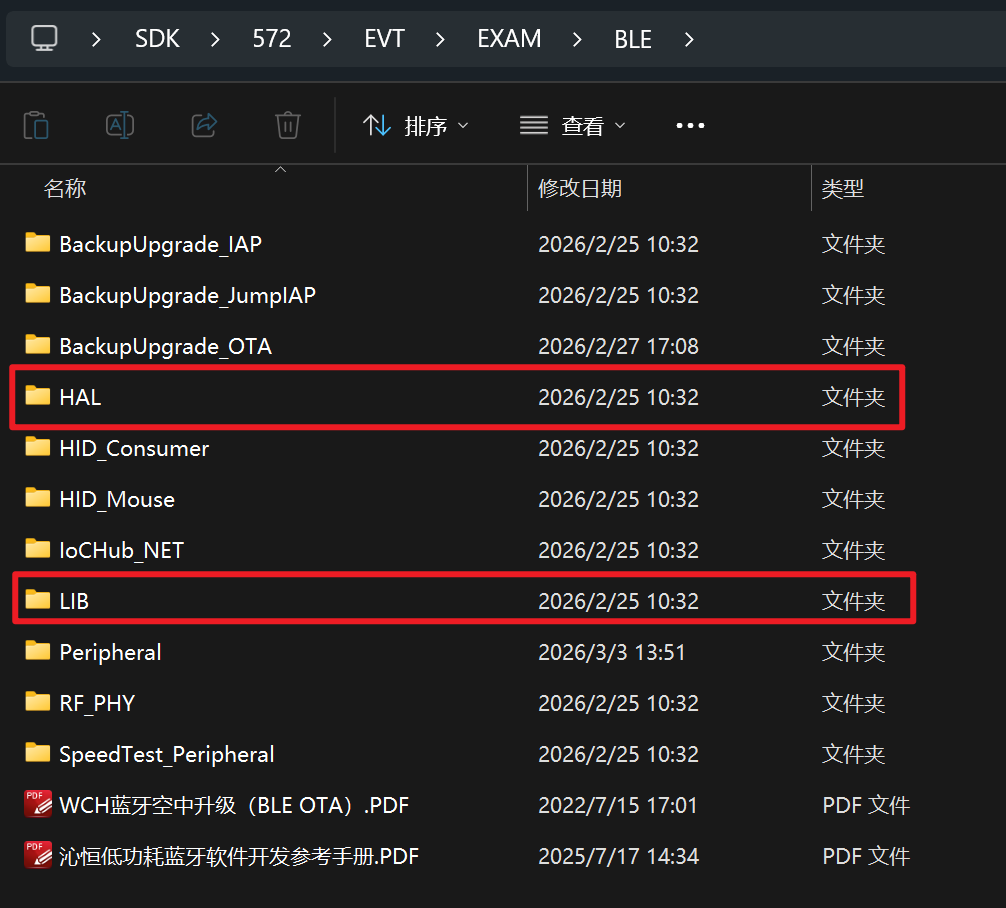Screen dimensions: 1006x908
Task: Click the BackupUpgrade_OTA folder name
Action: click(x=166, y=347)
